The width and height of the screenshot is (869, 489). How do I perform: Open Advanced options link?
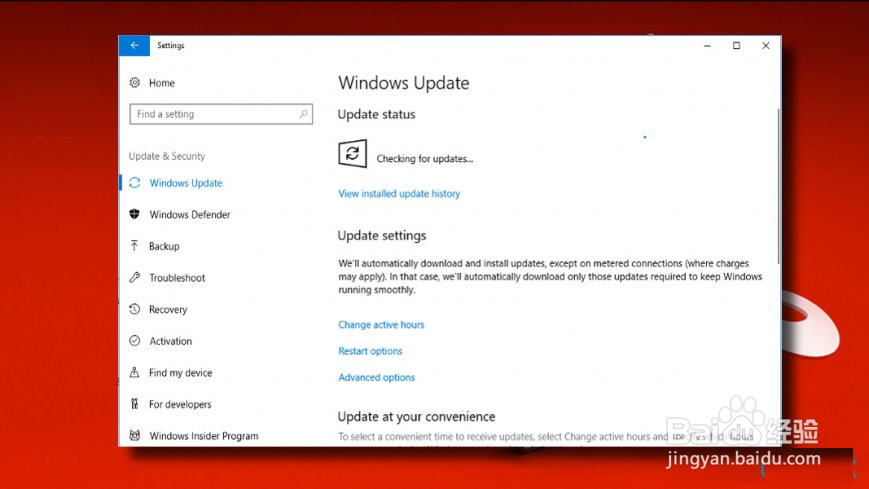(x=376, y=377)
